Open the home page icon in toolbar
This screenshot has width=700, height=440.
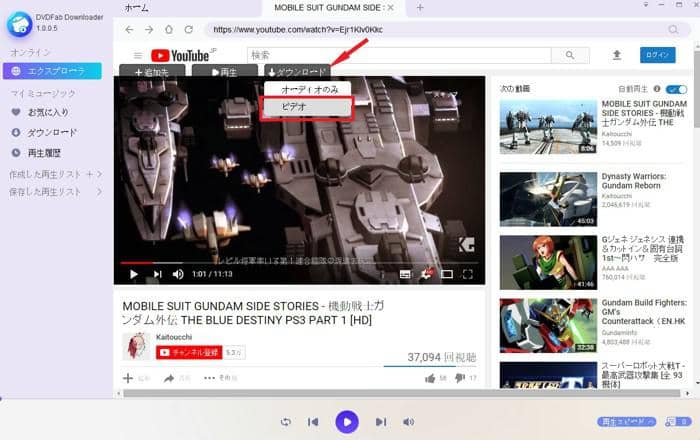coord(169,29)
